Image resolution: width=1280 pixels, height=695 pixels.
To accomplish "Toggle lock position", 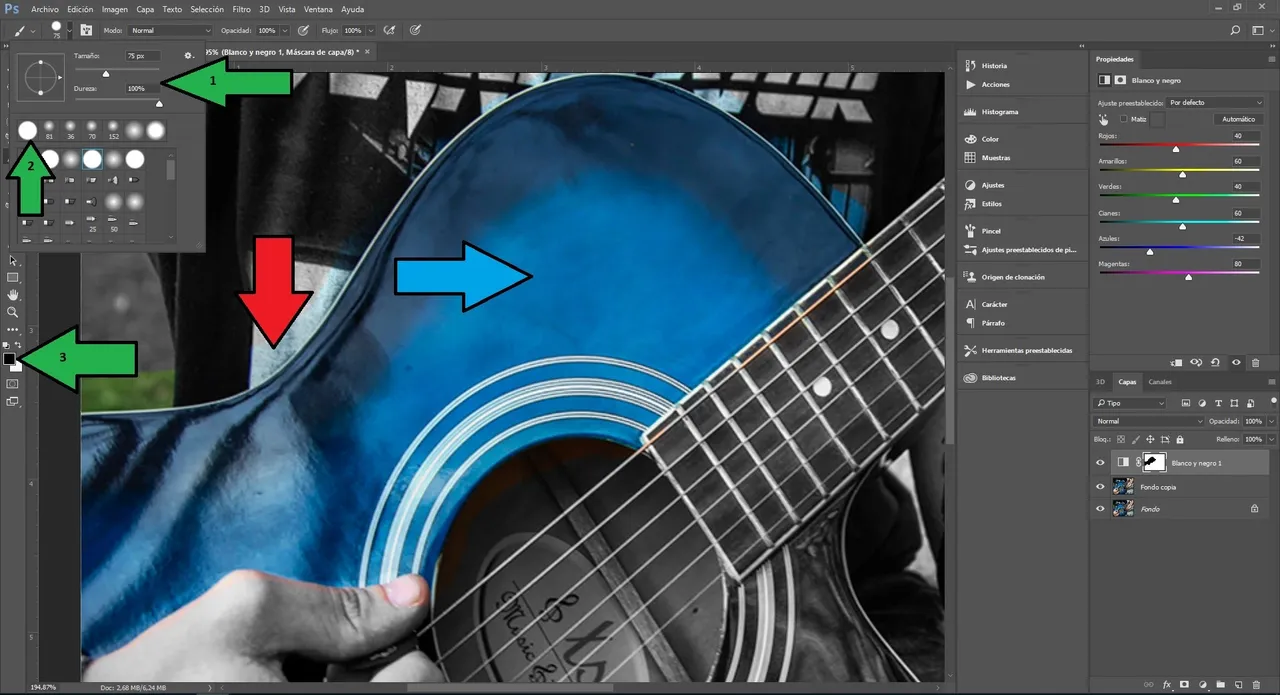I will [1150, 439].
